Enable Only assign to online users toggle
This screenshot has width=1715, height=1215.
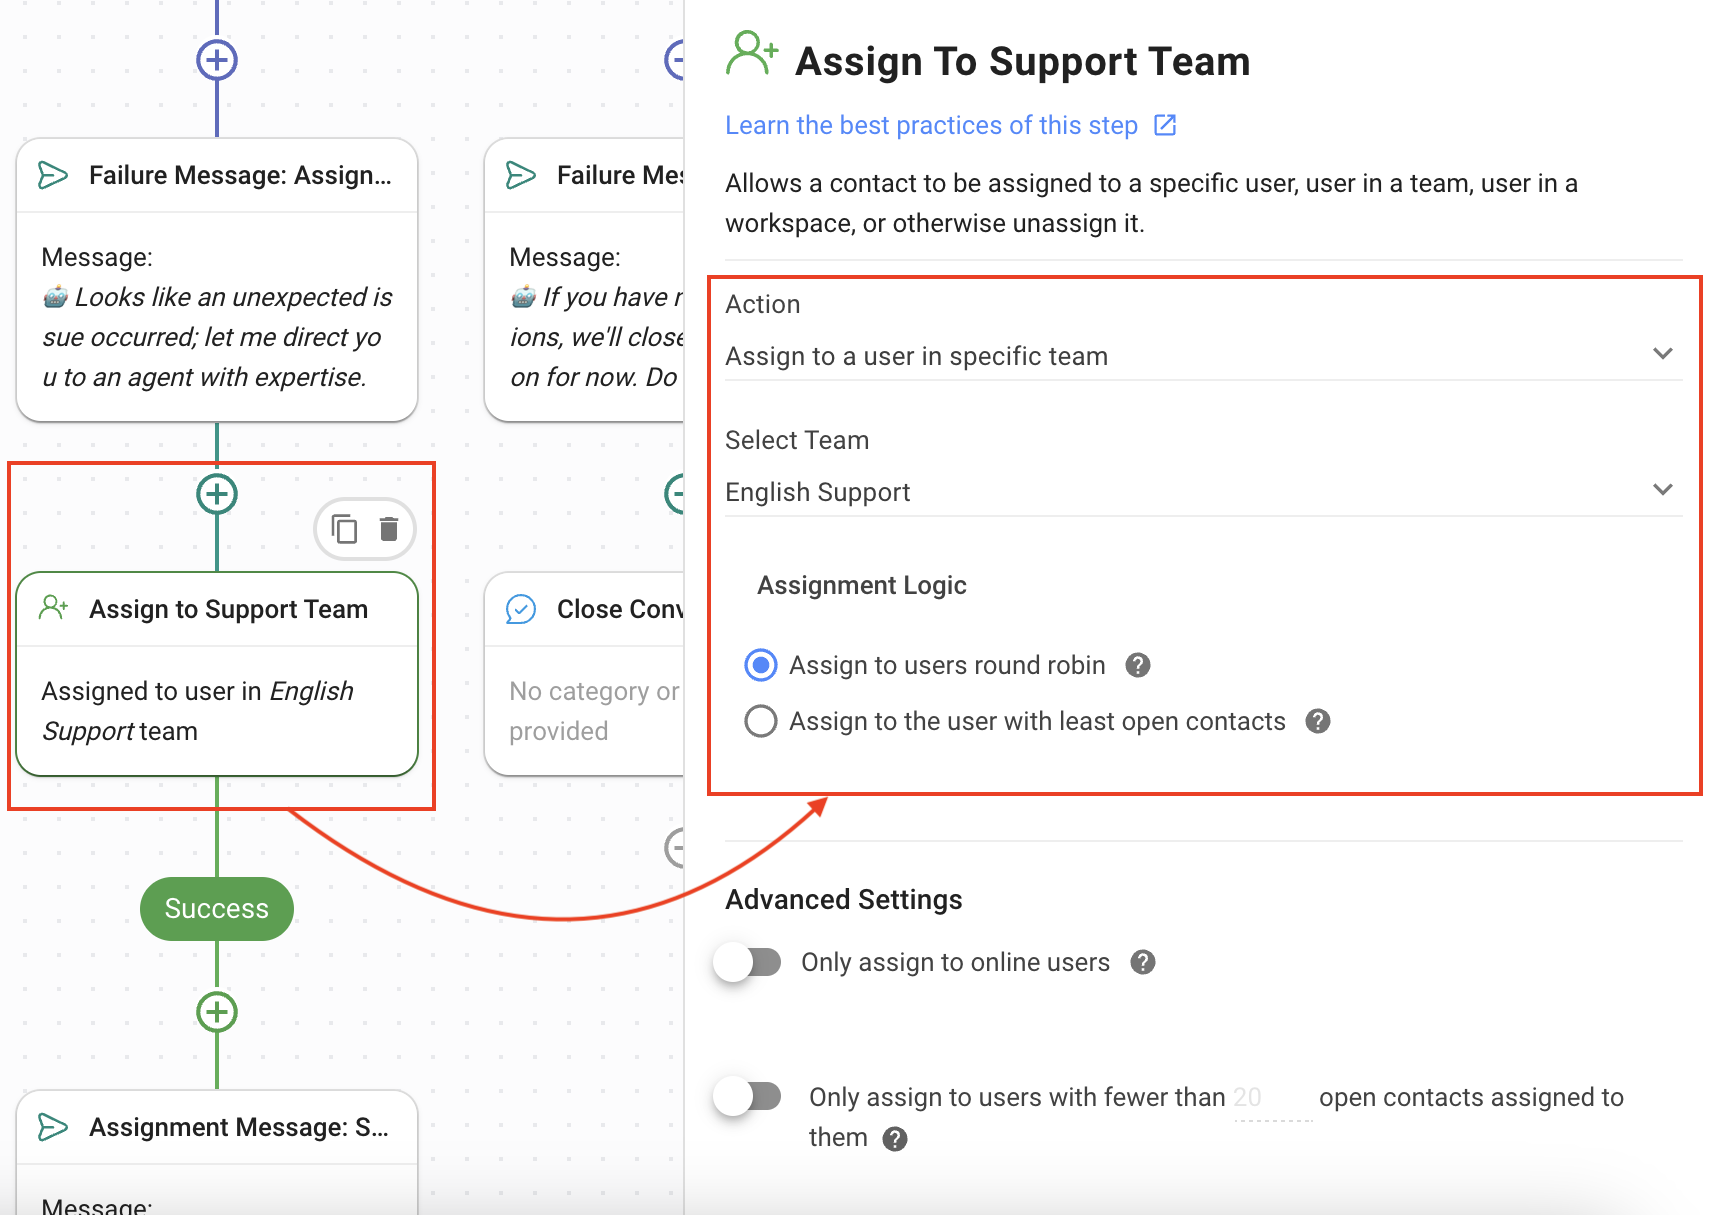click(x=748, y=962)
